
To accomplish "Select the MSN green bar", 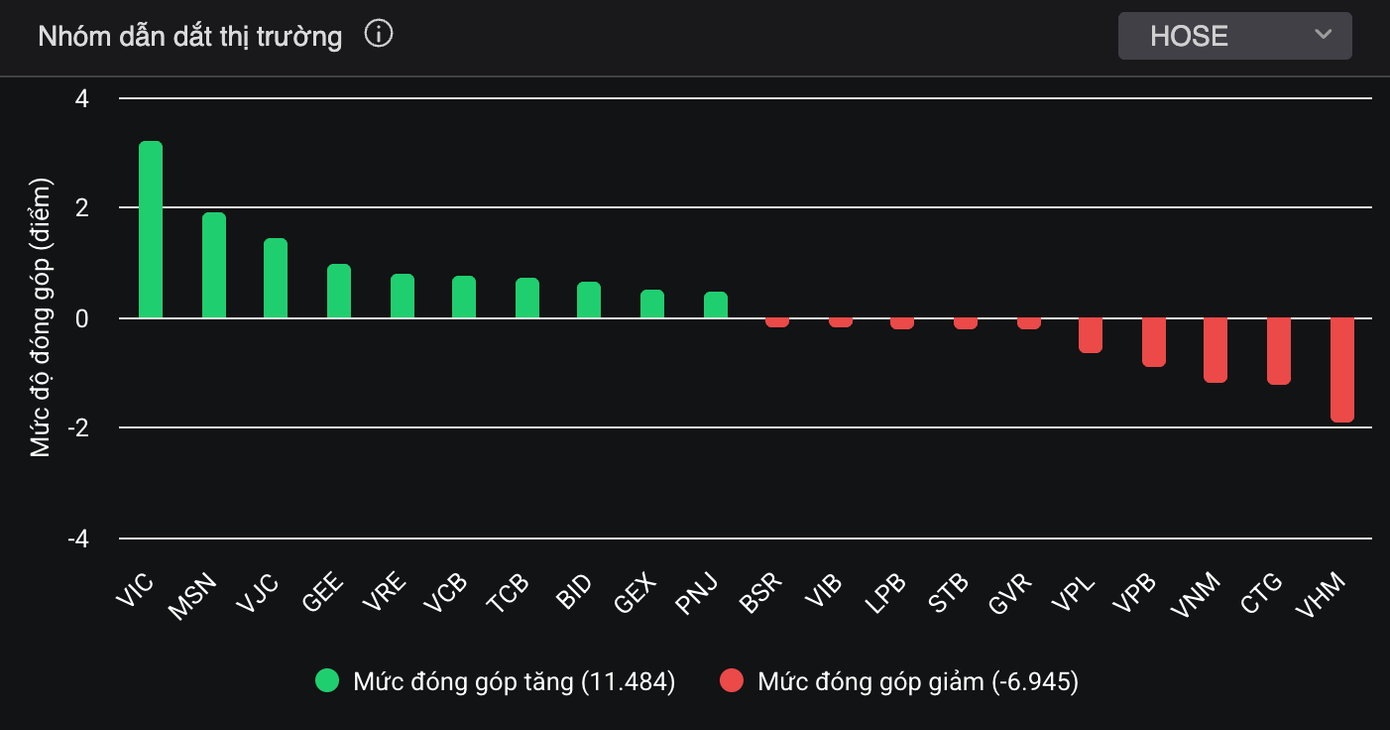I will [214, 265].
